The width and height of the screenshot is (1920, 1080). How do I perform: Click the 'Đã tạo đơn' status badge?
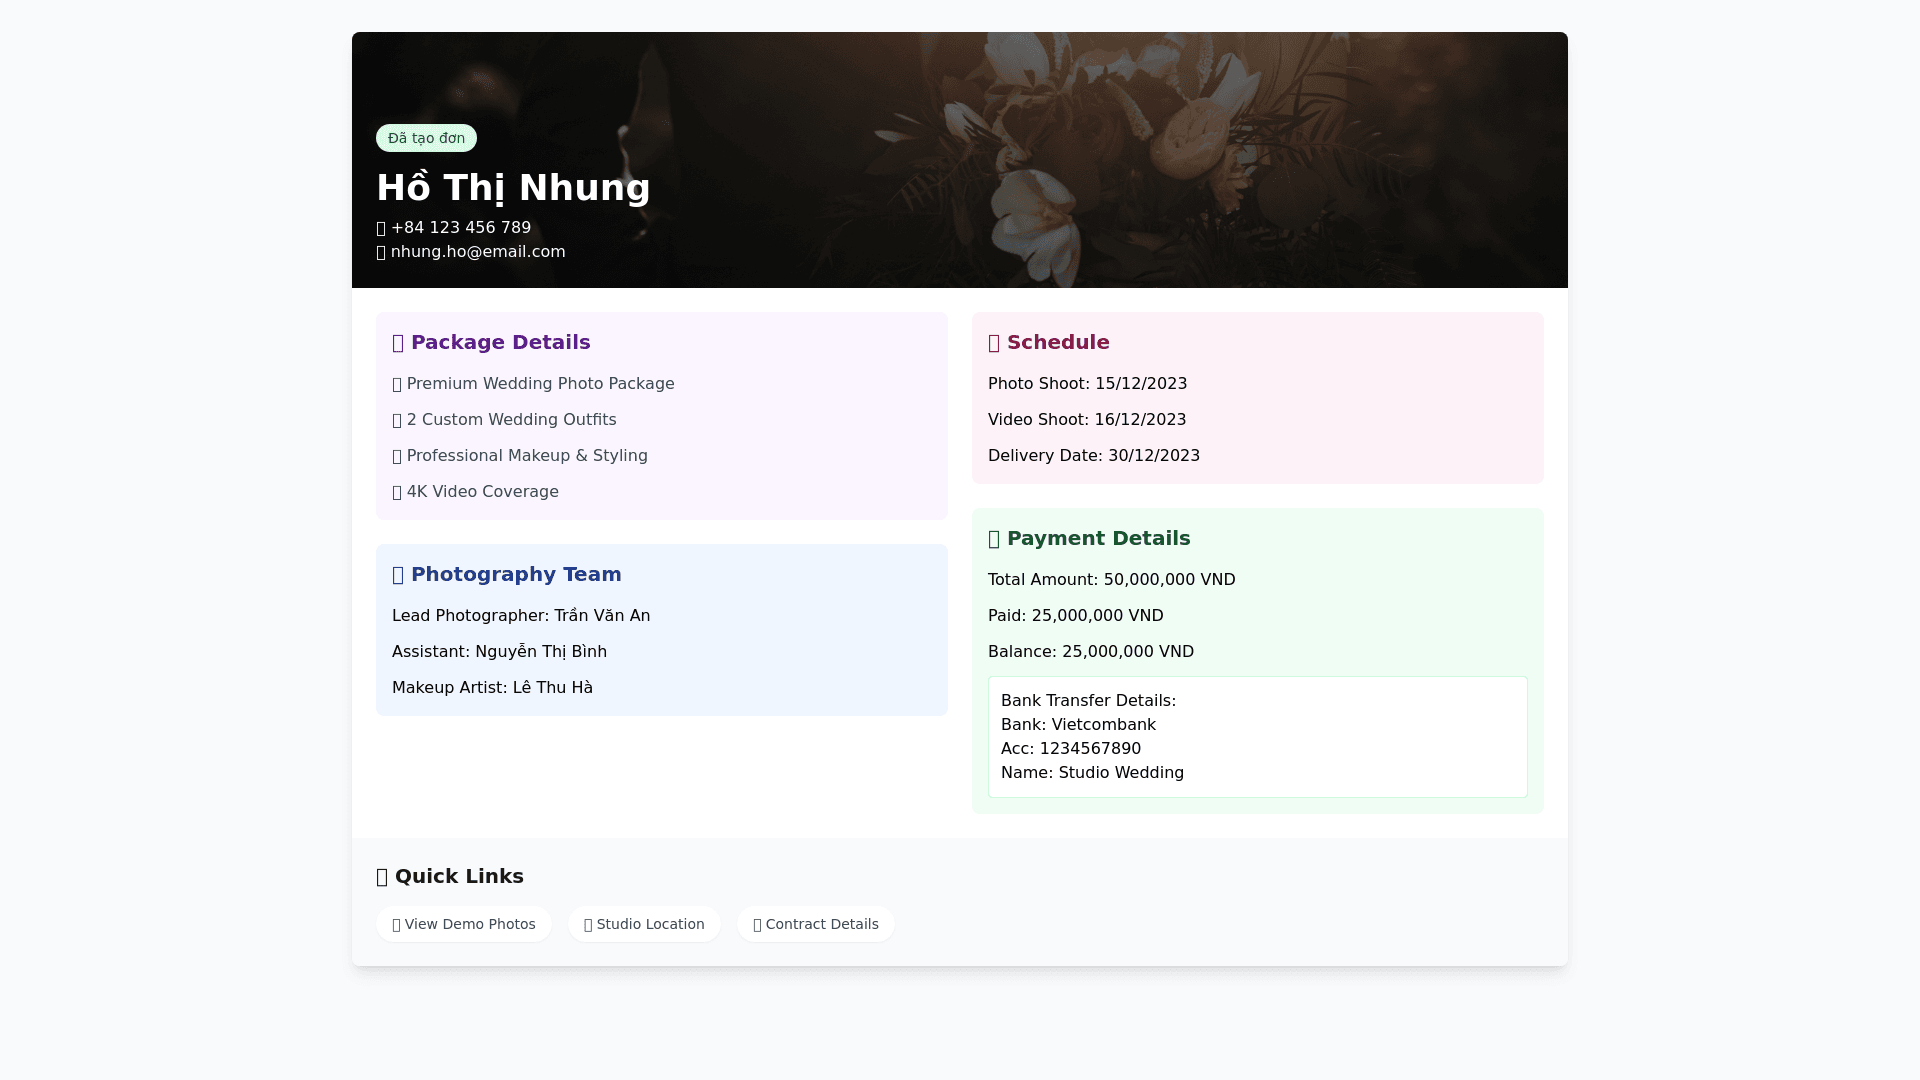(x=426, y=138)
